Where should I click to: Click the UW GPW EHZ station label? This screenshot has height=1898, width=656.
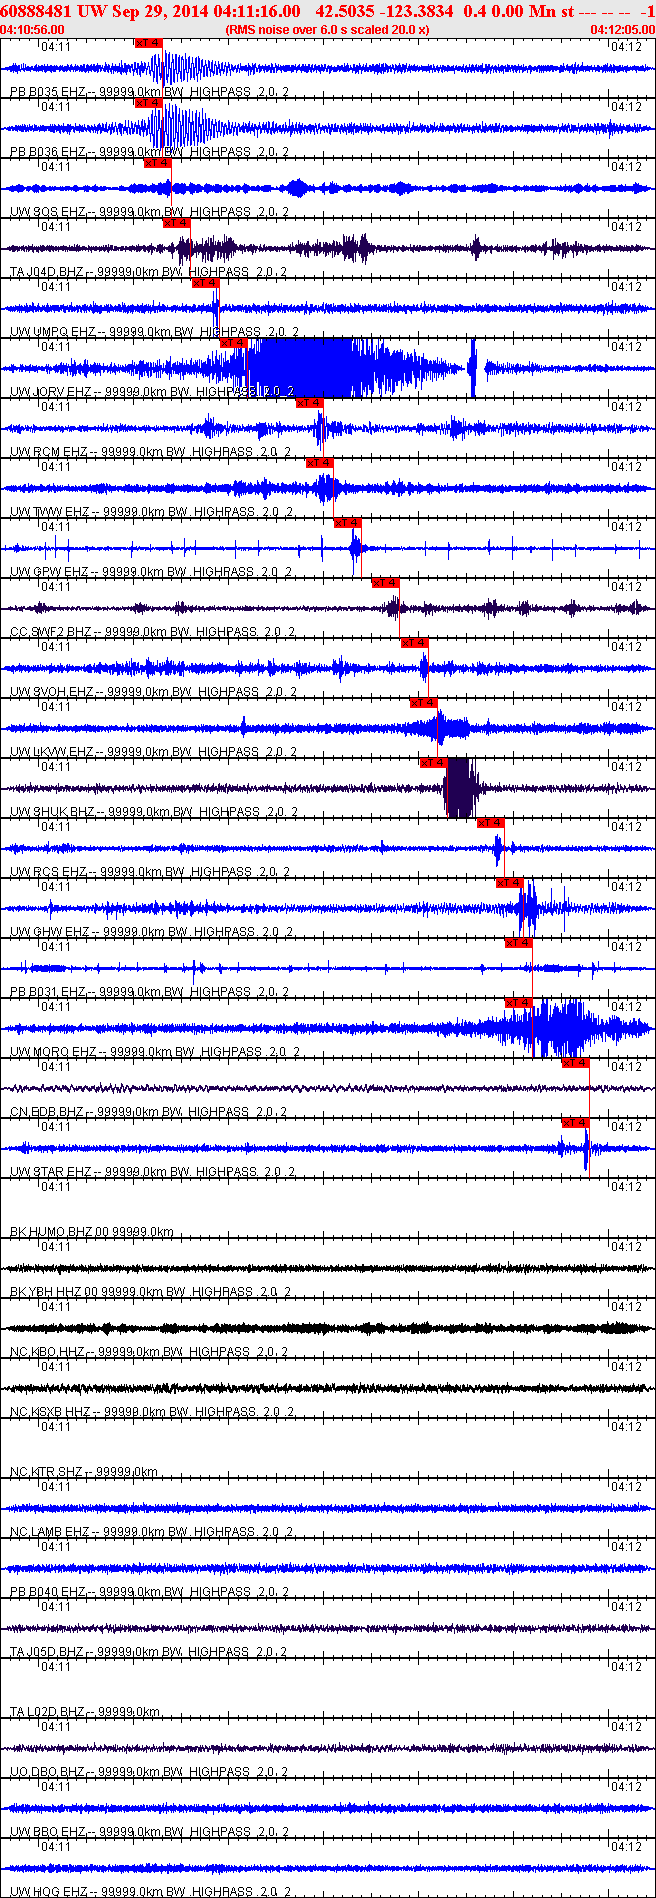pos(152,572)
